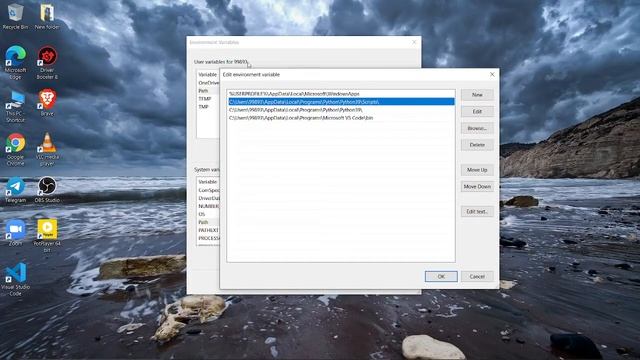The width and height of the screenshot is (640, 360).
Task: Select the Driver Booster 8 shortcut
Action: 47,62
